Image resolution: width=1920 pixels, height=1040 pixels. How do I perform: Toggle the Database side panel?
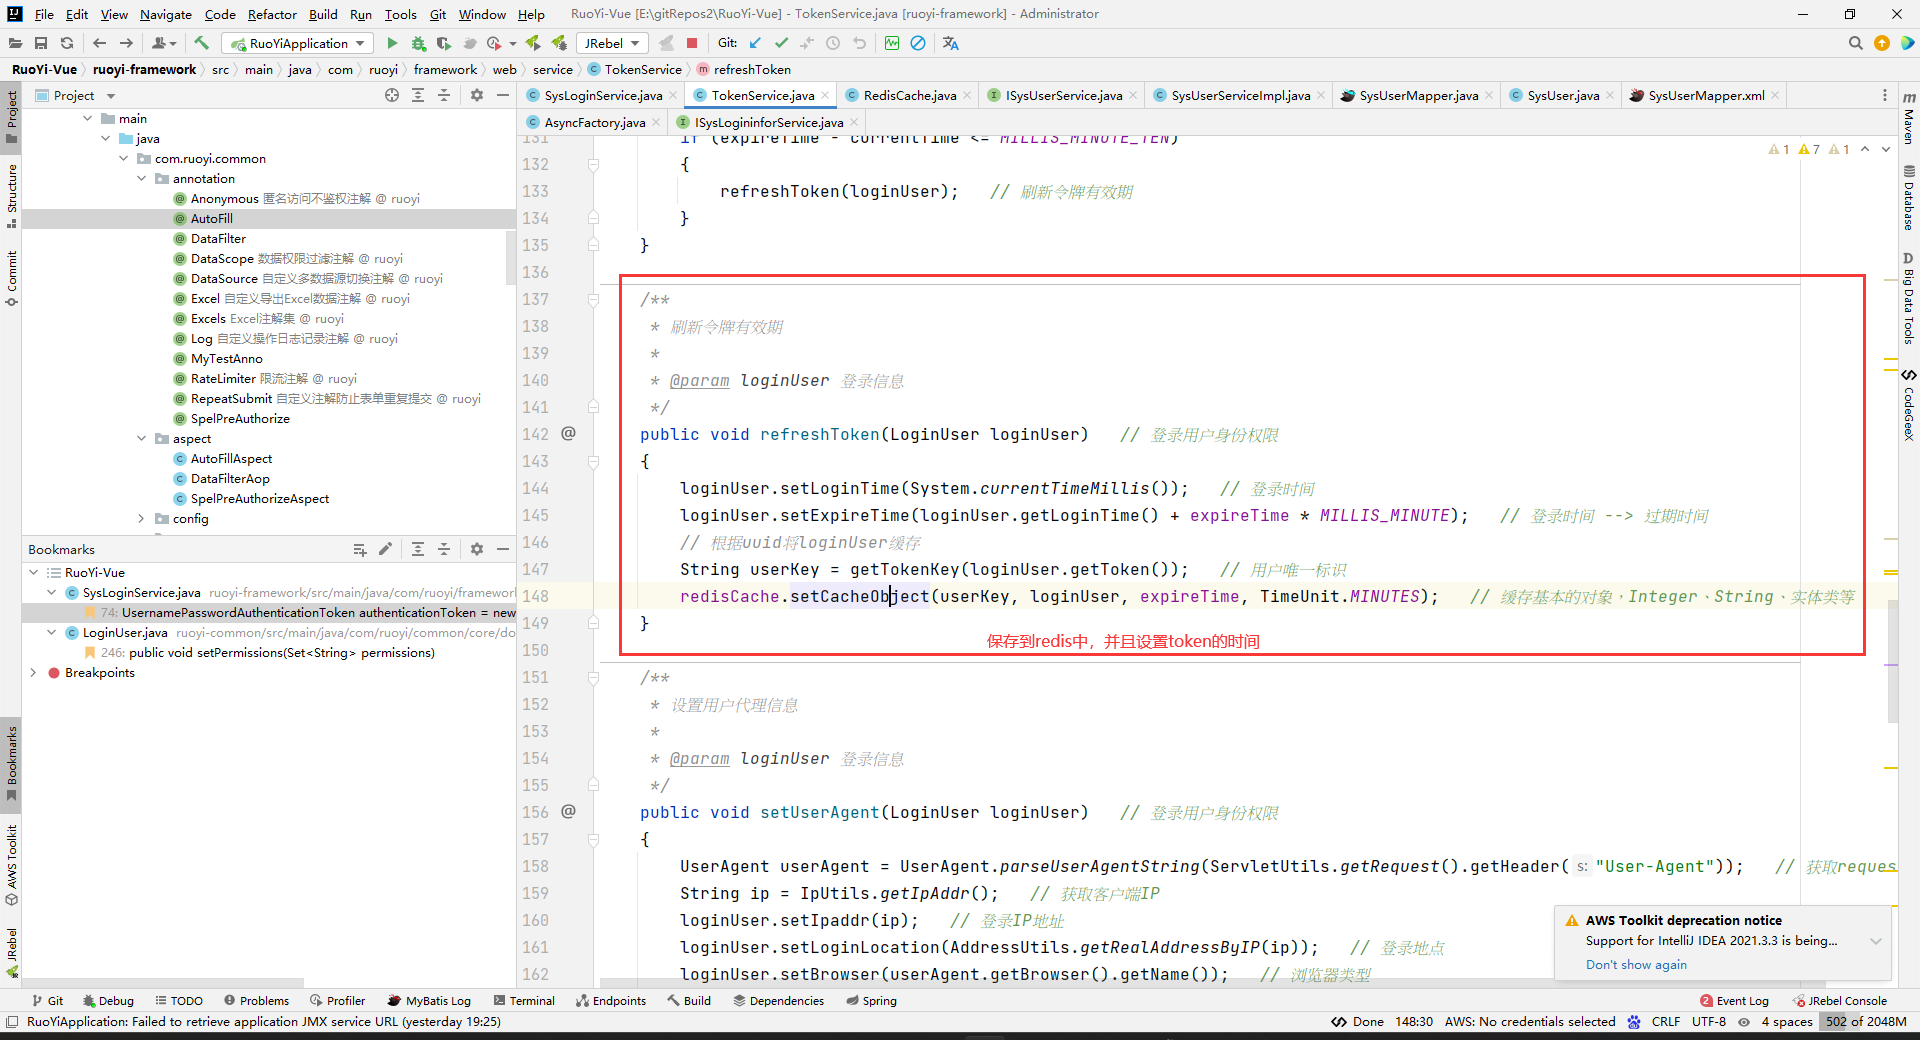point(1909,198)
